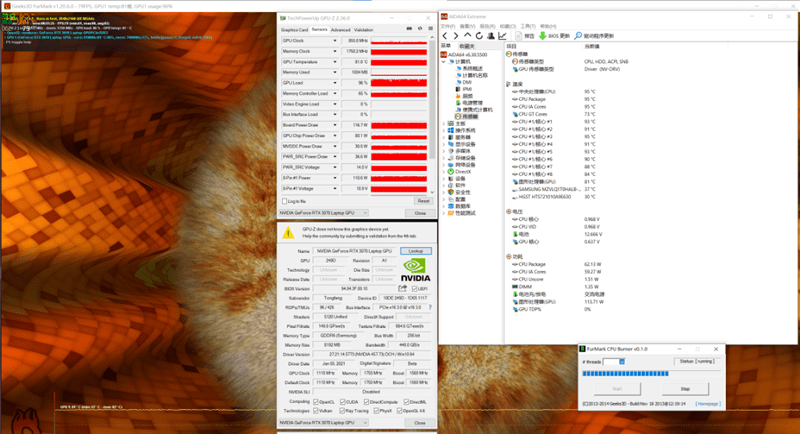Toggle the Vulkan checkbox
The width and height of the screenshot is (800, 434).
click(316, 411)
